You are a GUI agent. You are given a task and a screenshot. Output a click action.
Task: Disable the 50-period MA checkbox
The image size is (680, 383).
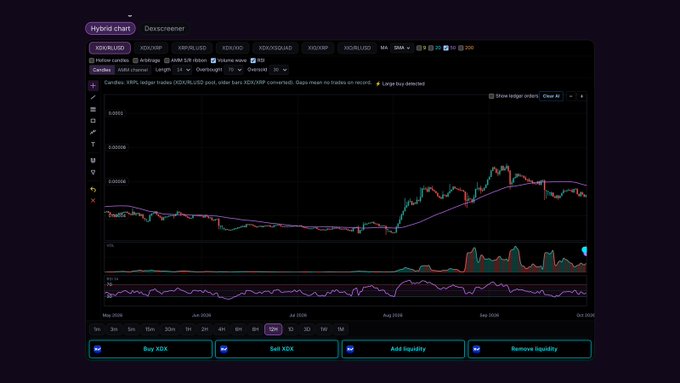446,48
